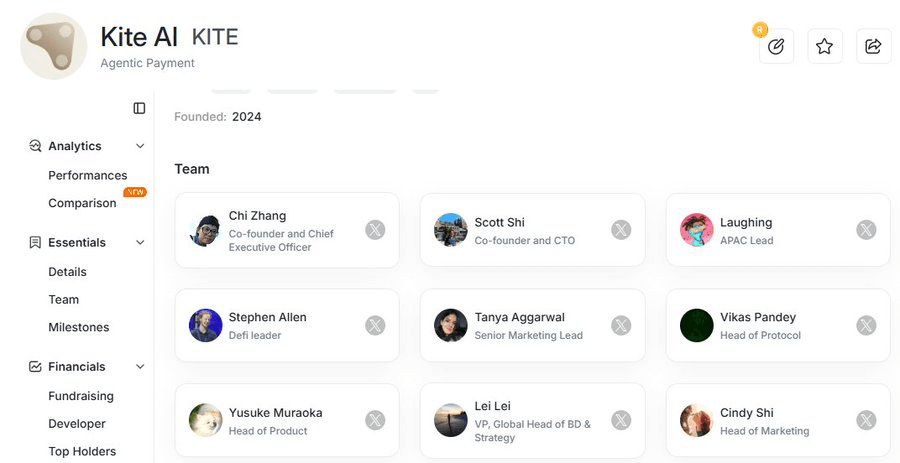Screen dimensions: 900x463
Task: Open Chi Zhang's X profile icon
Action: [x=375, y=230]
